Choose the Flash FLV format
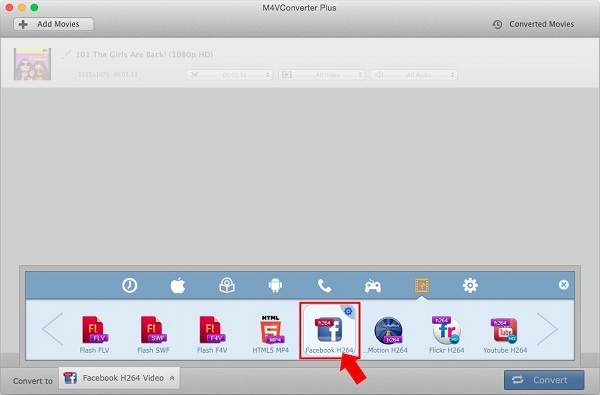 click(95, 334)
